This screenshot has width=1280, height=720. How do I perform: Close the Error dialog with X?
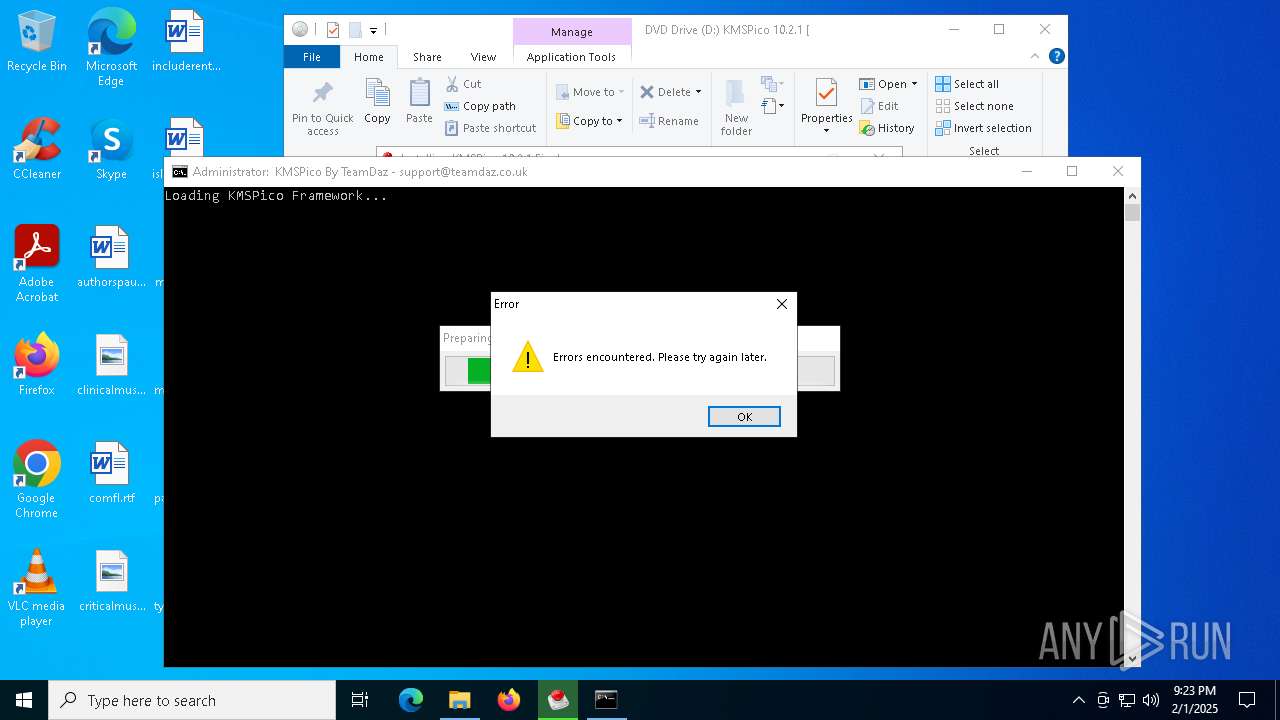pos(782,304)
